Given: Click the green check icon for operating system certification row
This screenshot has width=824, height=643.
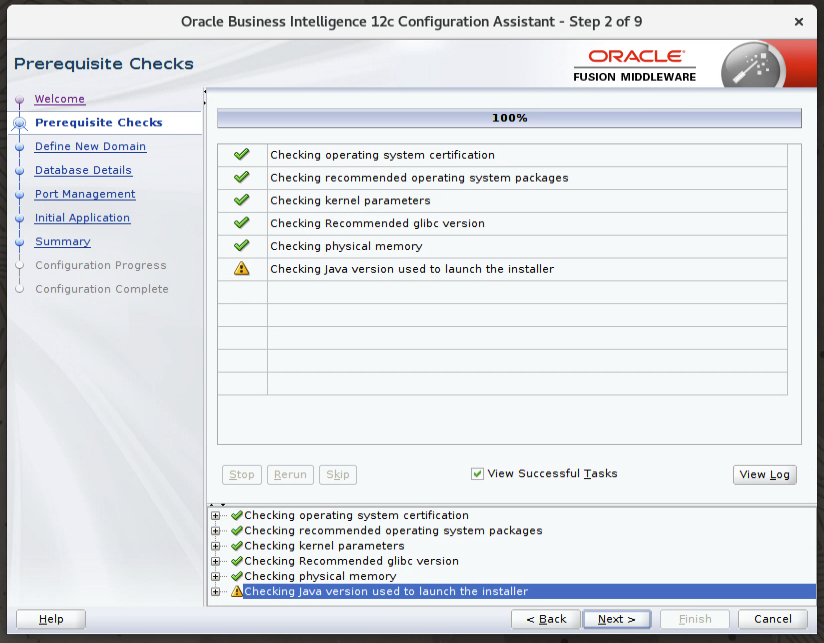Looking at the screenshot, I should tap(242, 154).
